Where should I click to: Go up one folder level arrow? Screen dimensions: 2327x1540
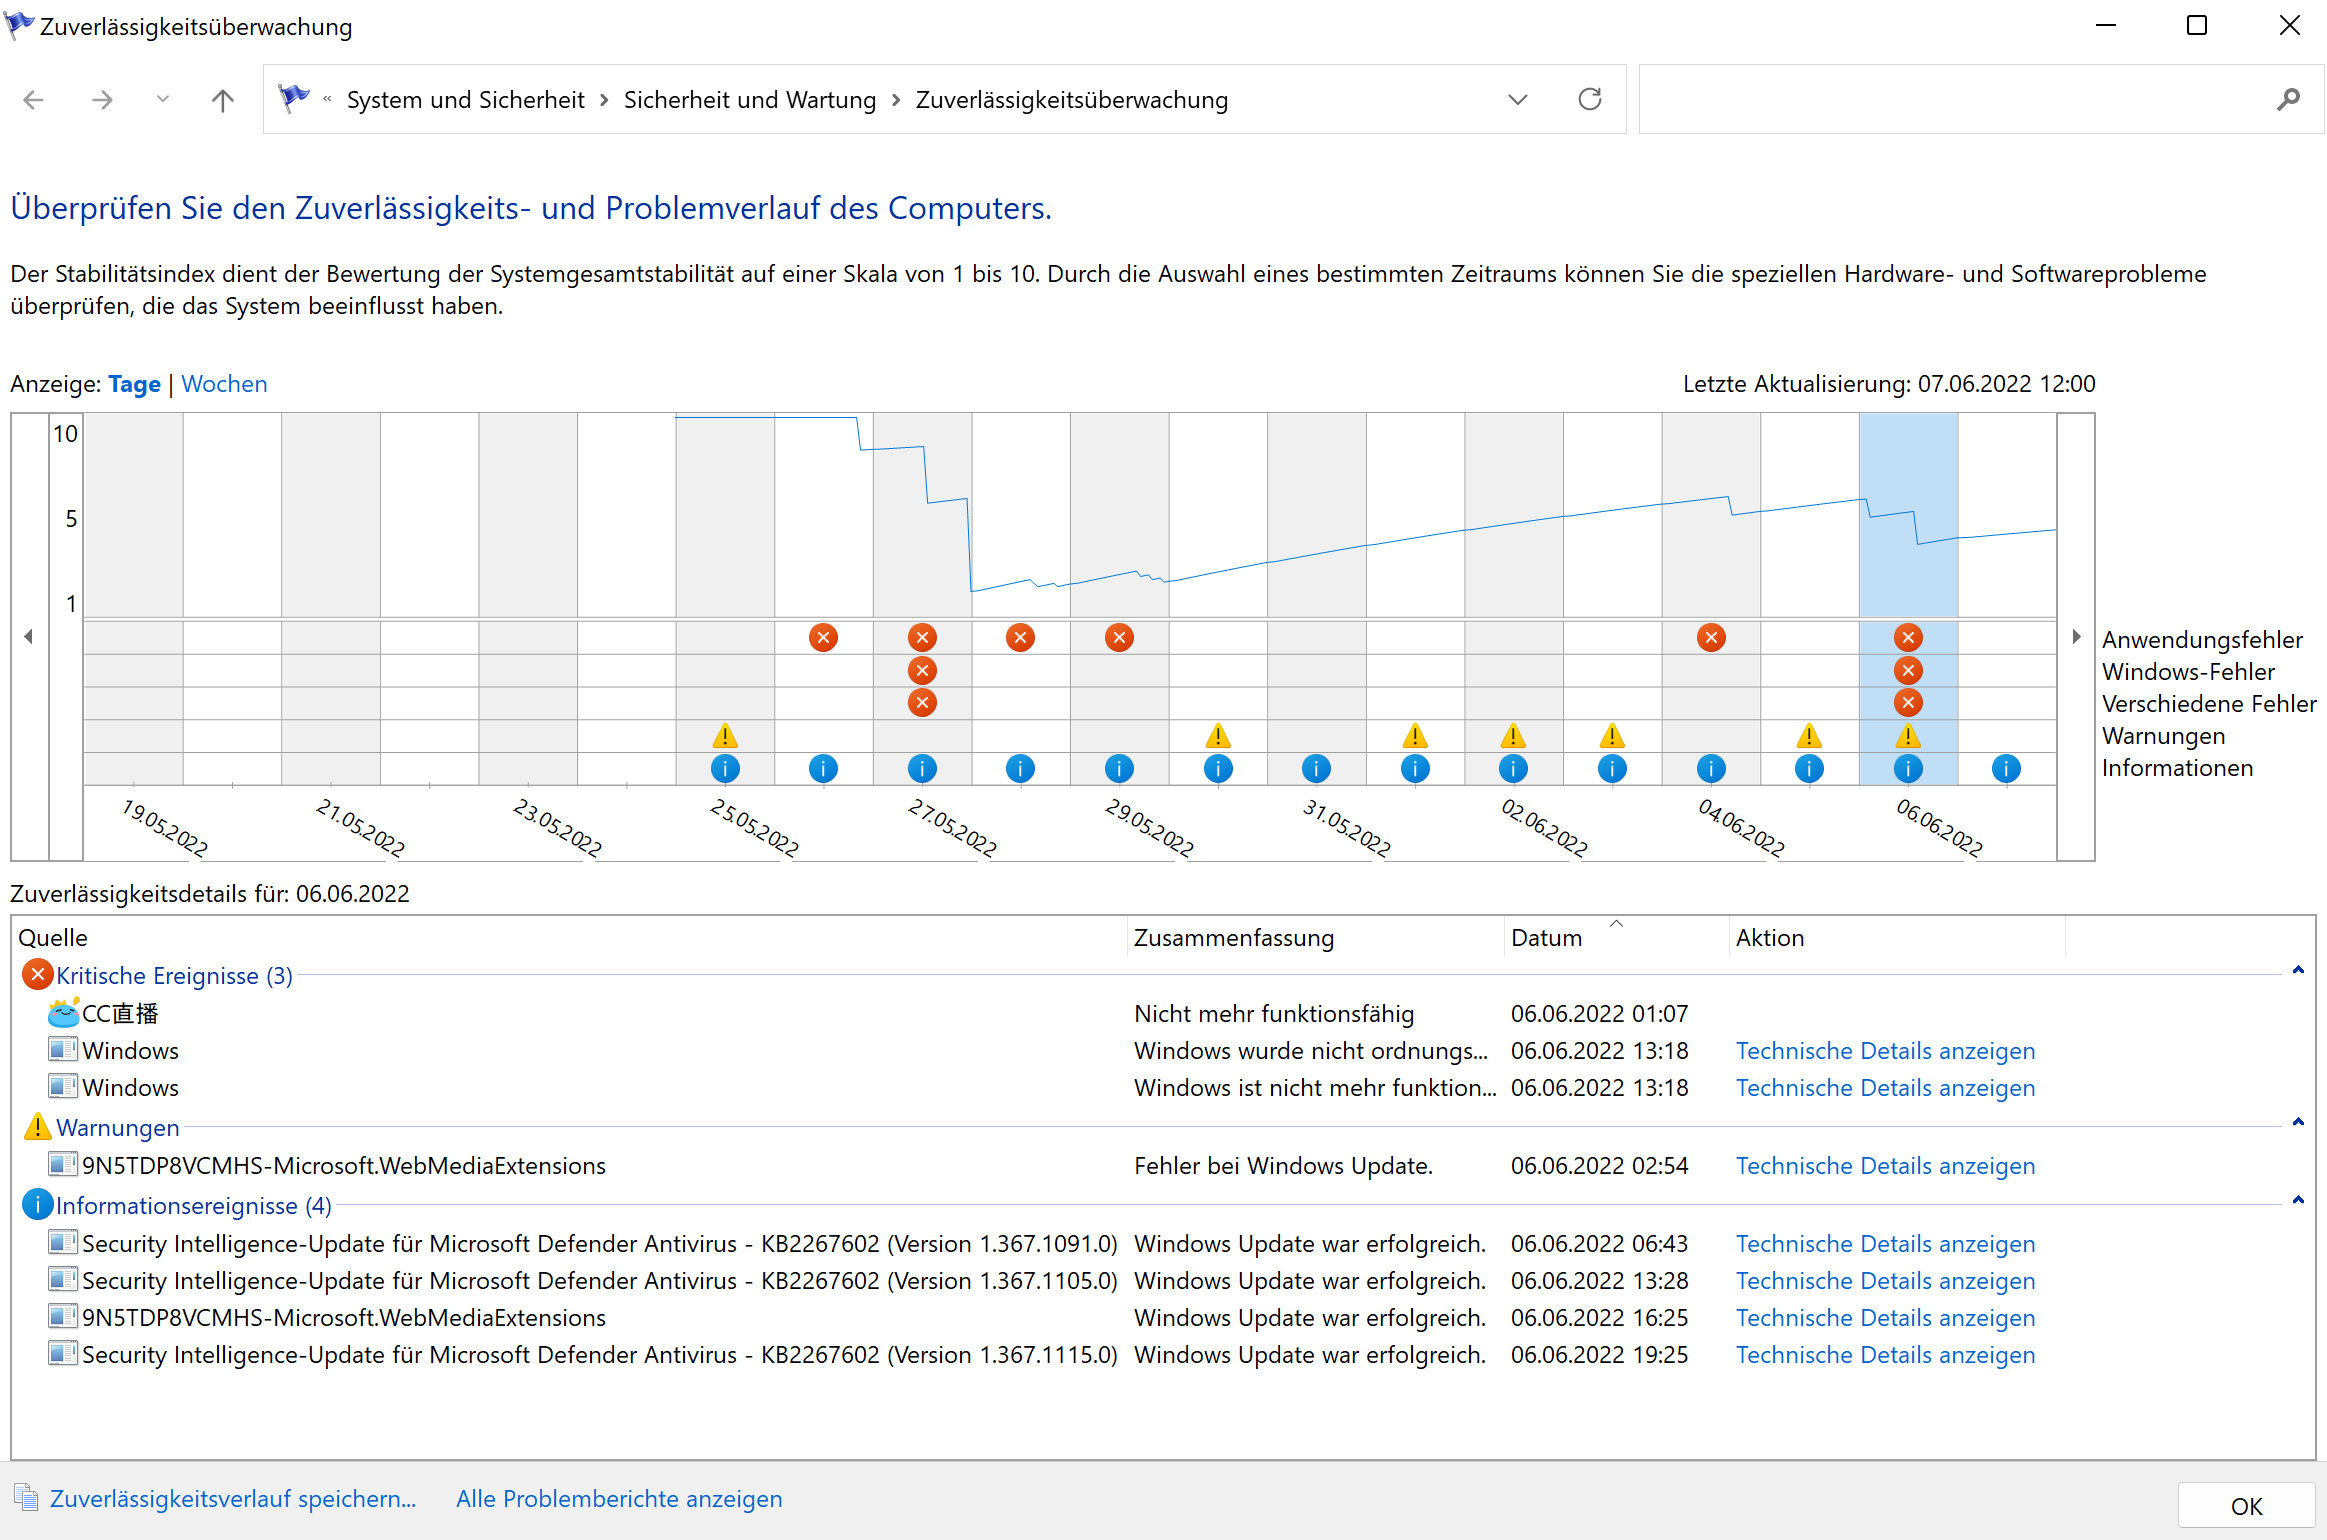(x=223, y=99)
